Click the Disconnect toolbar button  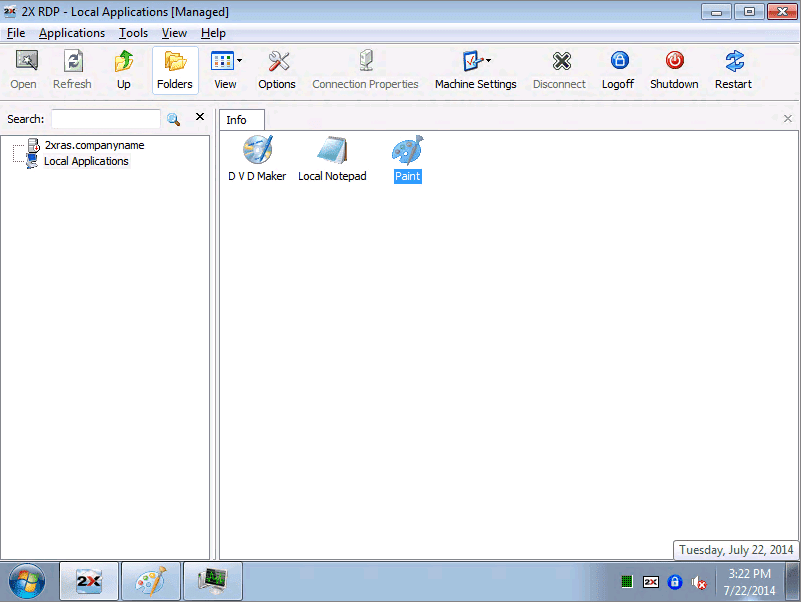[x=559, y=70]
